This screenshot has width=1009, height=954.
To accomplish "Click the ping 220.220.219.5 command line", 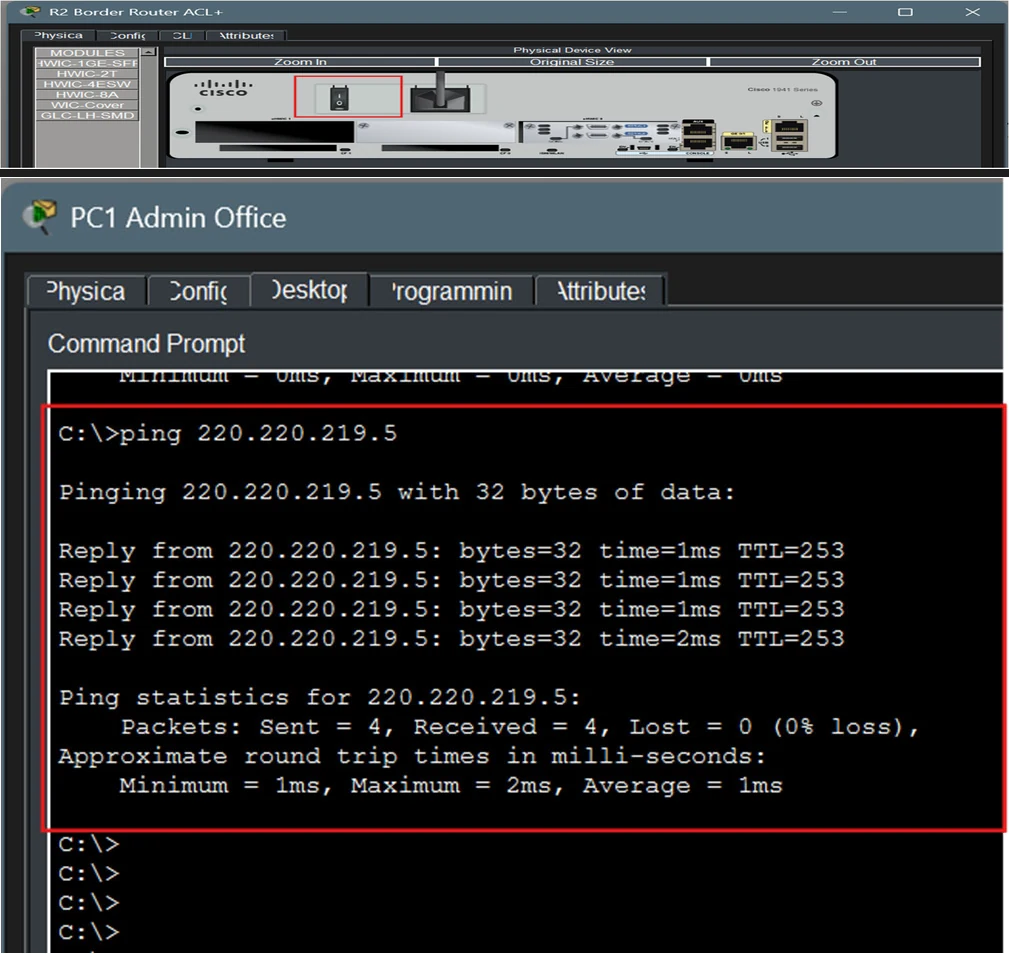I will click(x=228, y=433).
